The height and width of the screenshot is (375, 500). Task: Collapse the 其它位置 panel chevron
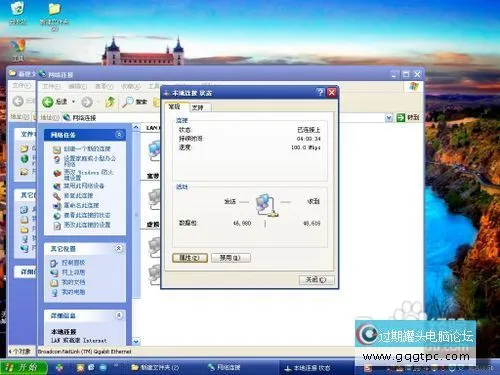(119, 248)
